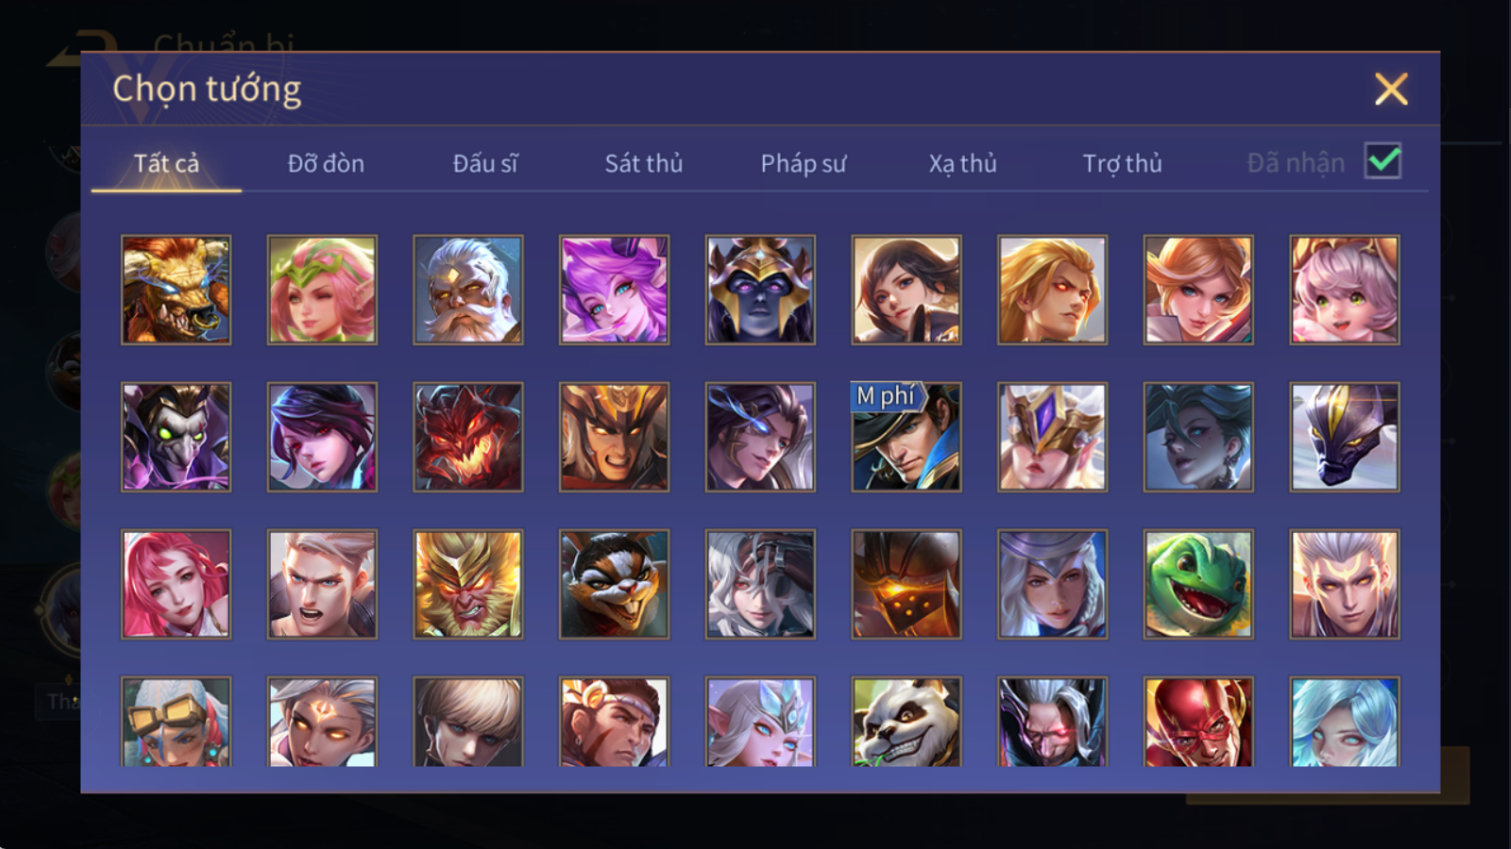The height and width of the screenshot is (849, 1511).
Task: Close the 'Chọn tướng' dialog
Action: click(1391, 89)
